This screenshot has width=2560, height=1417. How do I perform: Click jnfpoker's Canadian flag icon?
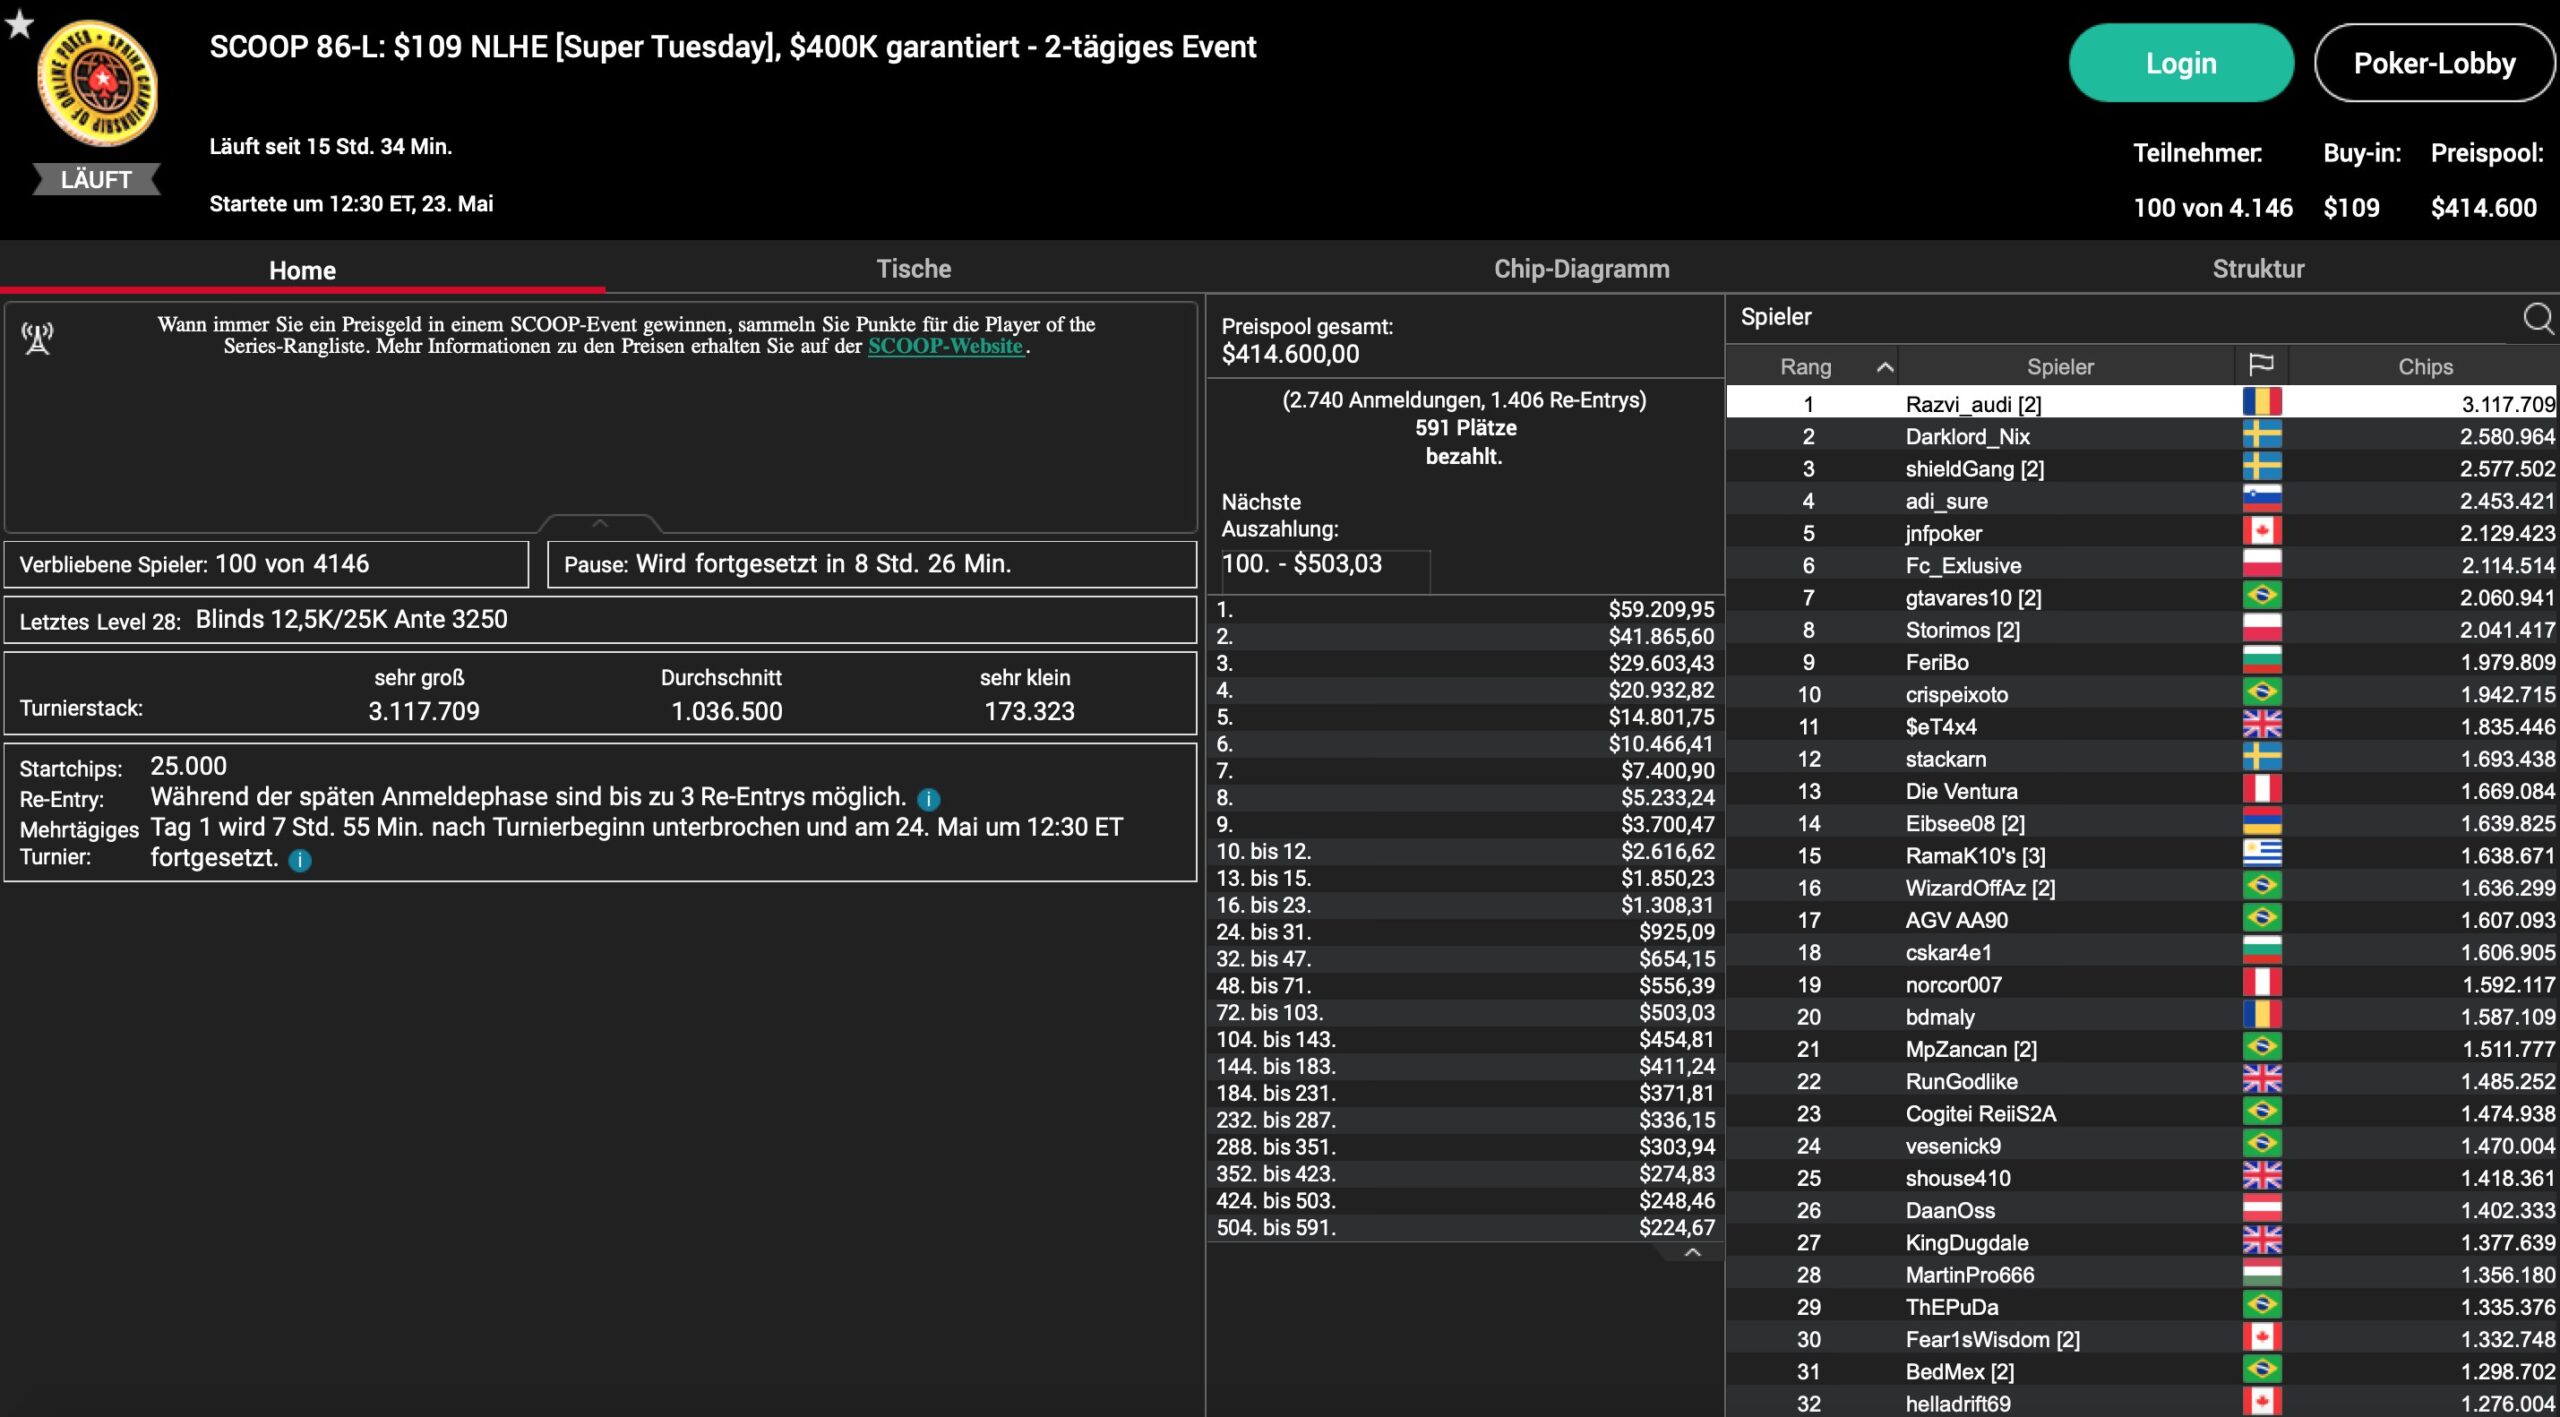tap(2261, 532)
